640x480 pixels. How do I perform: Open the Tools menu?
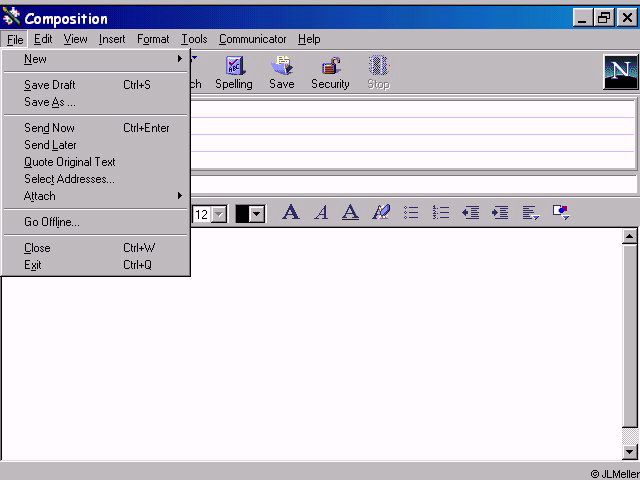[x=194, y=39]
